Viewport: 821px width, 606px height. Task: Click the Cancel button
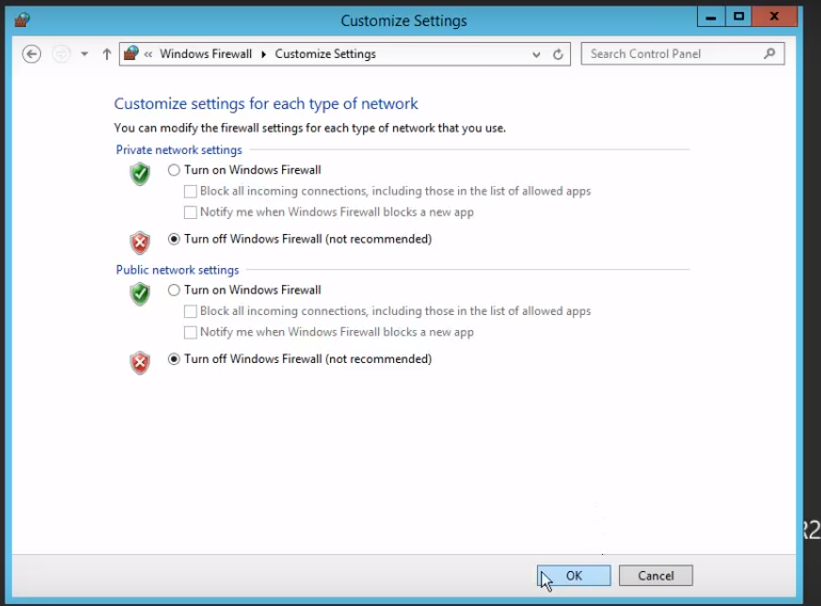[x=656, y=576]
